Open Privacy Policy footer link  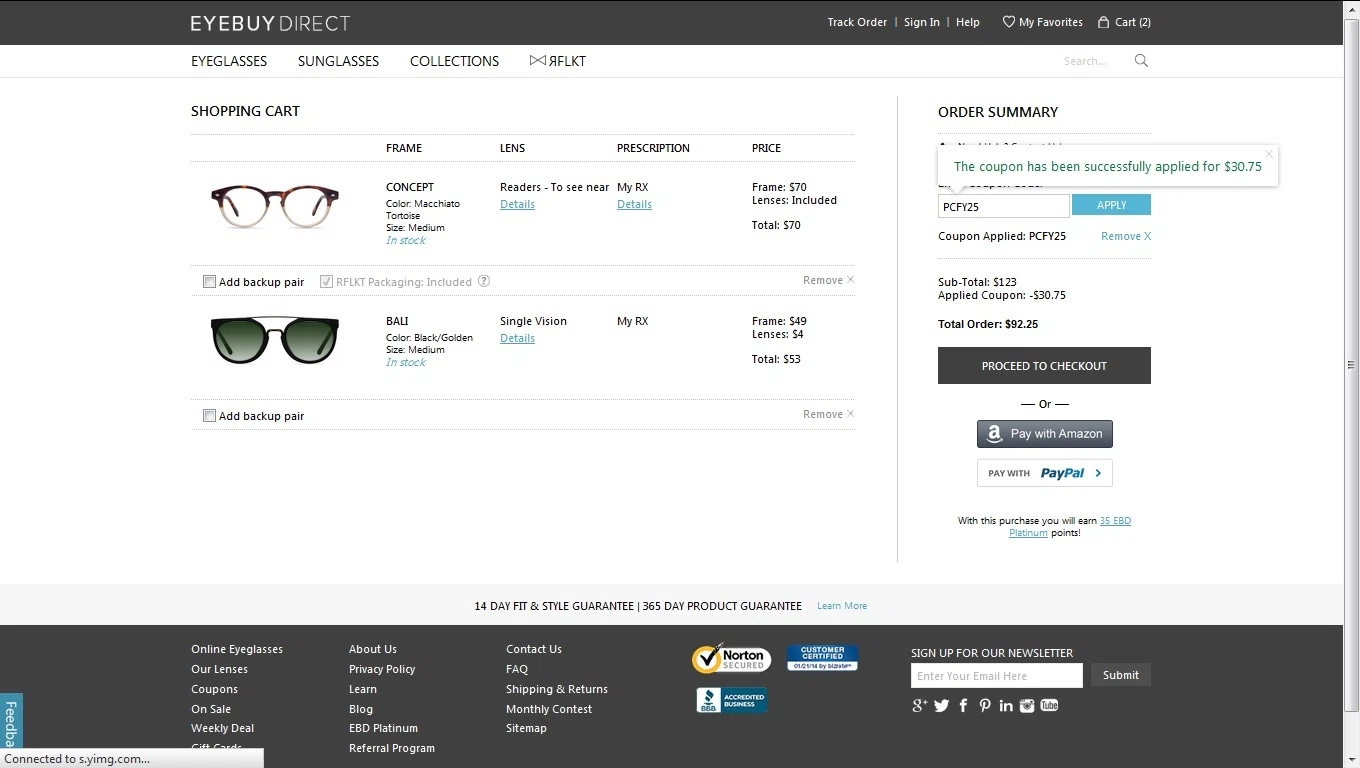tap(382, 669)
